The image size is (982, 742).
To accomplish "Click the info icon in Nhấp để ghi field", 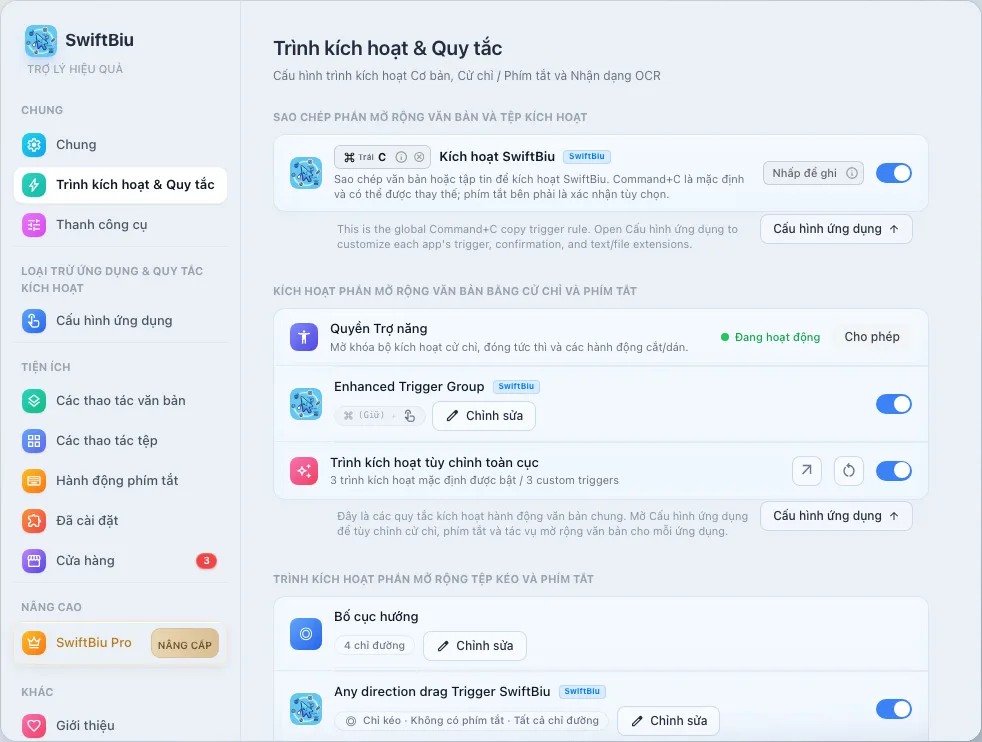I will (852, 173).
